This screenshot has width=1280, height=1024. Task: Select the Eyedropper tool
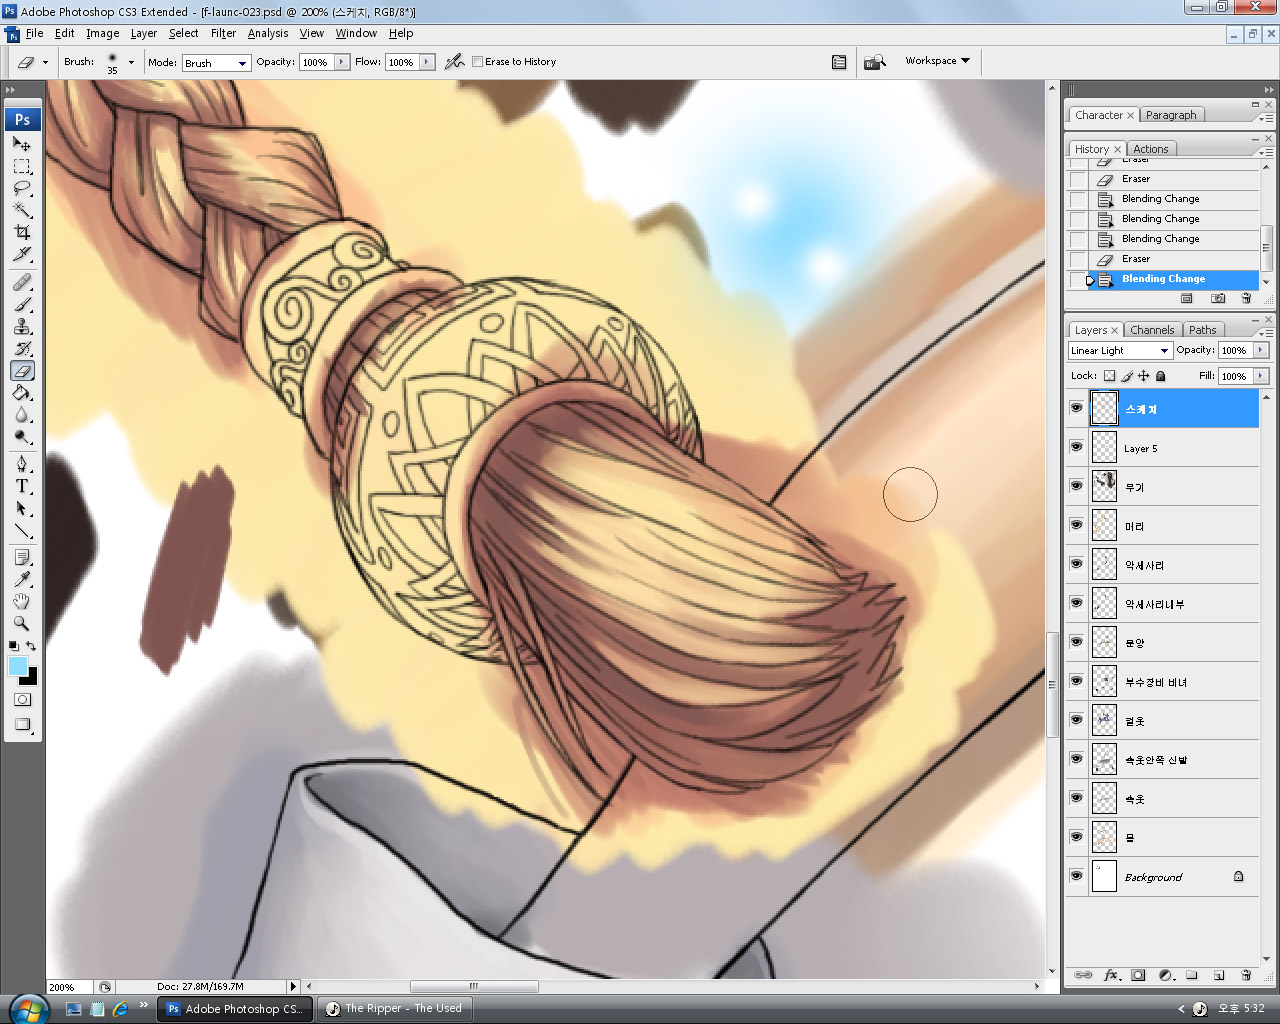(x=22, y=579)
